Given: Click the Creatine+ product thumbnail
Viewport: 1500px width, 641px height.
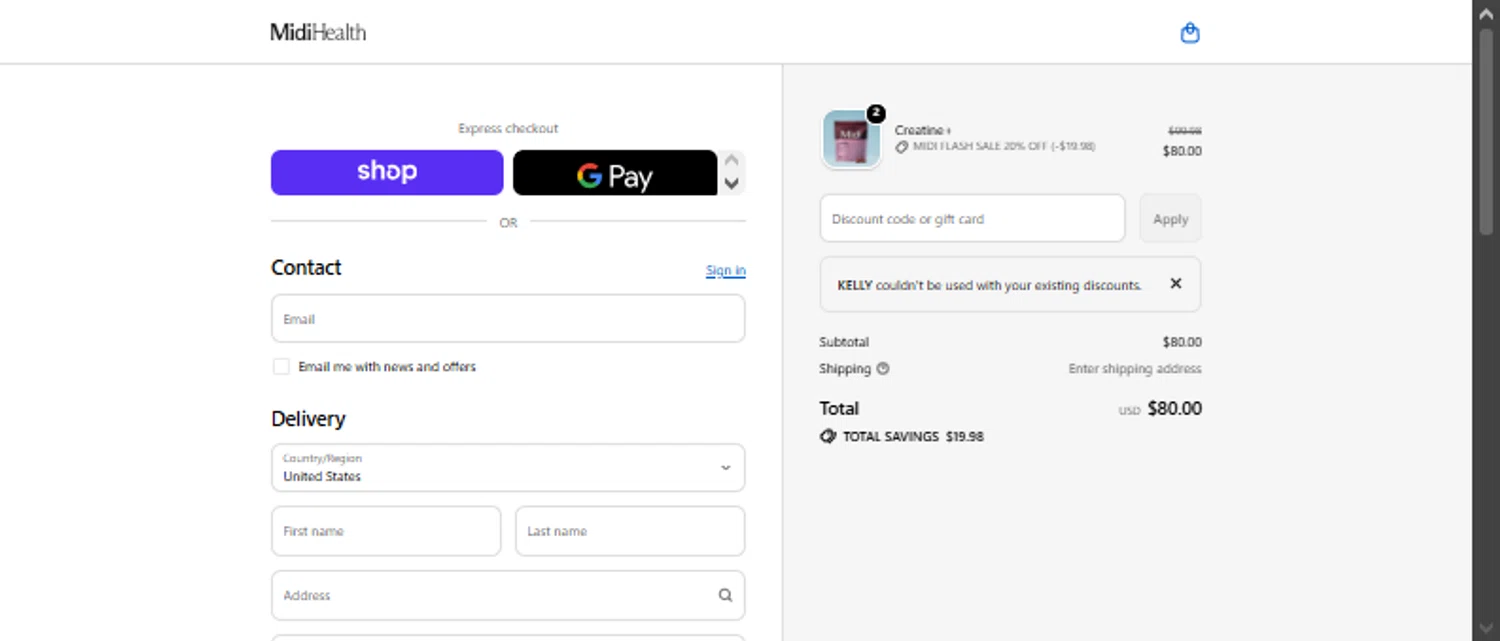Looking at the screenshot, I should [x=851, y=139].
